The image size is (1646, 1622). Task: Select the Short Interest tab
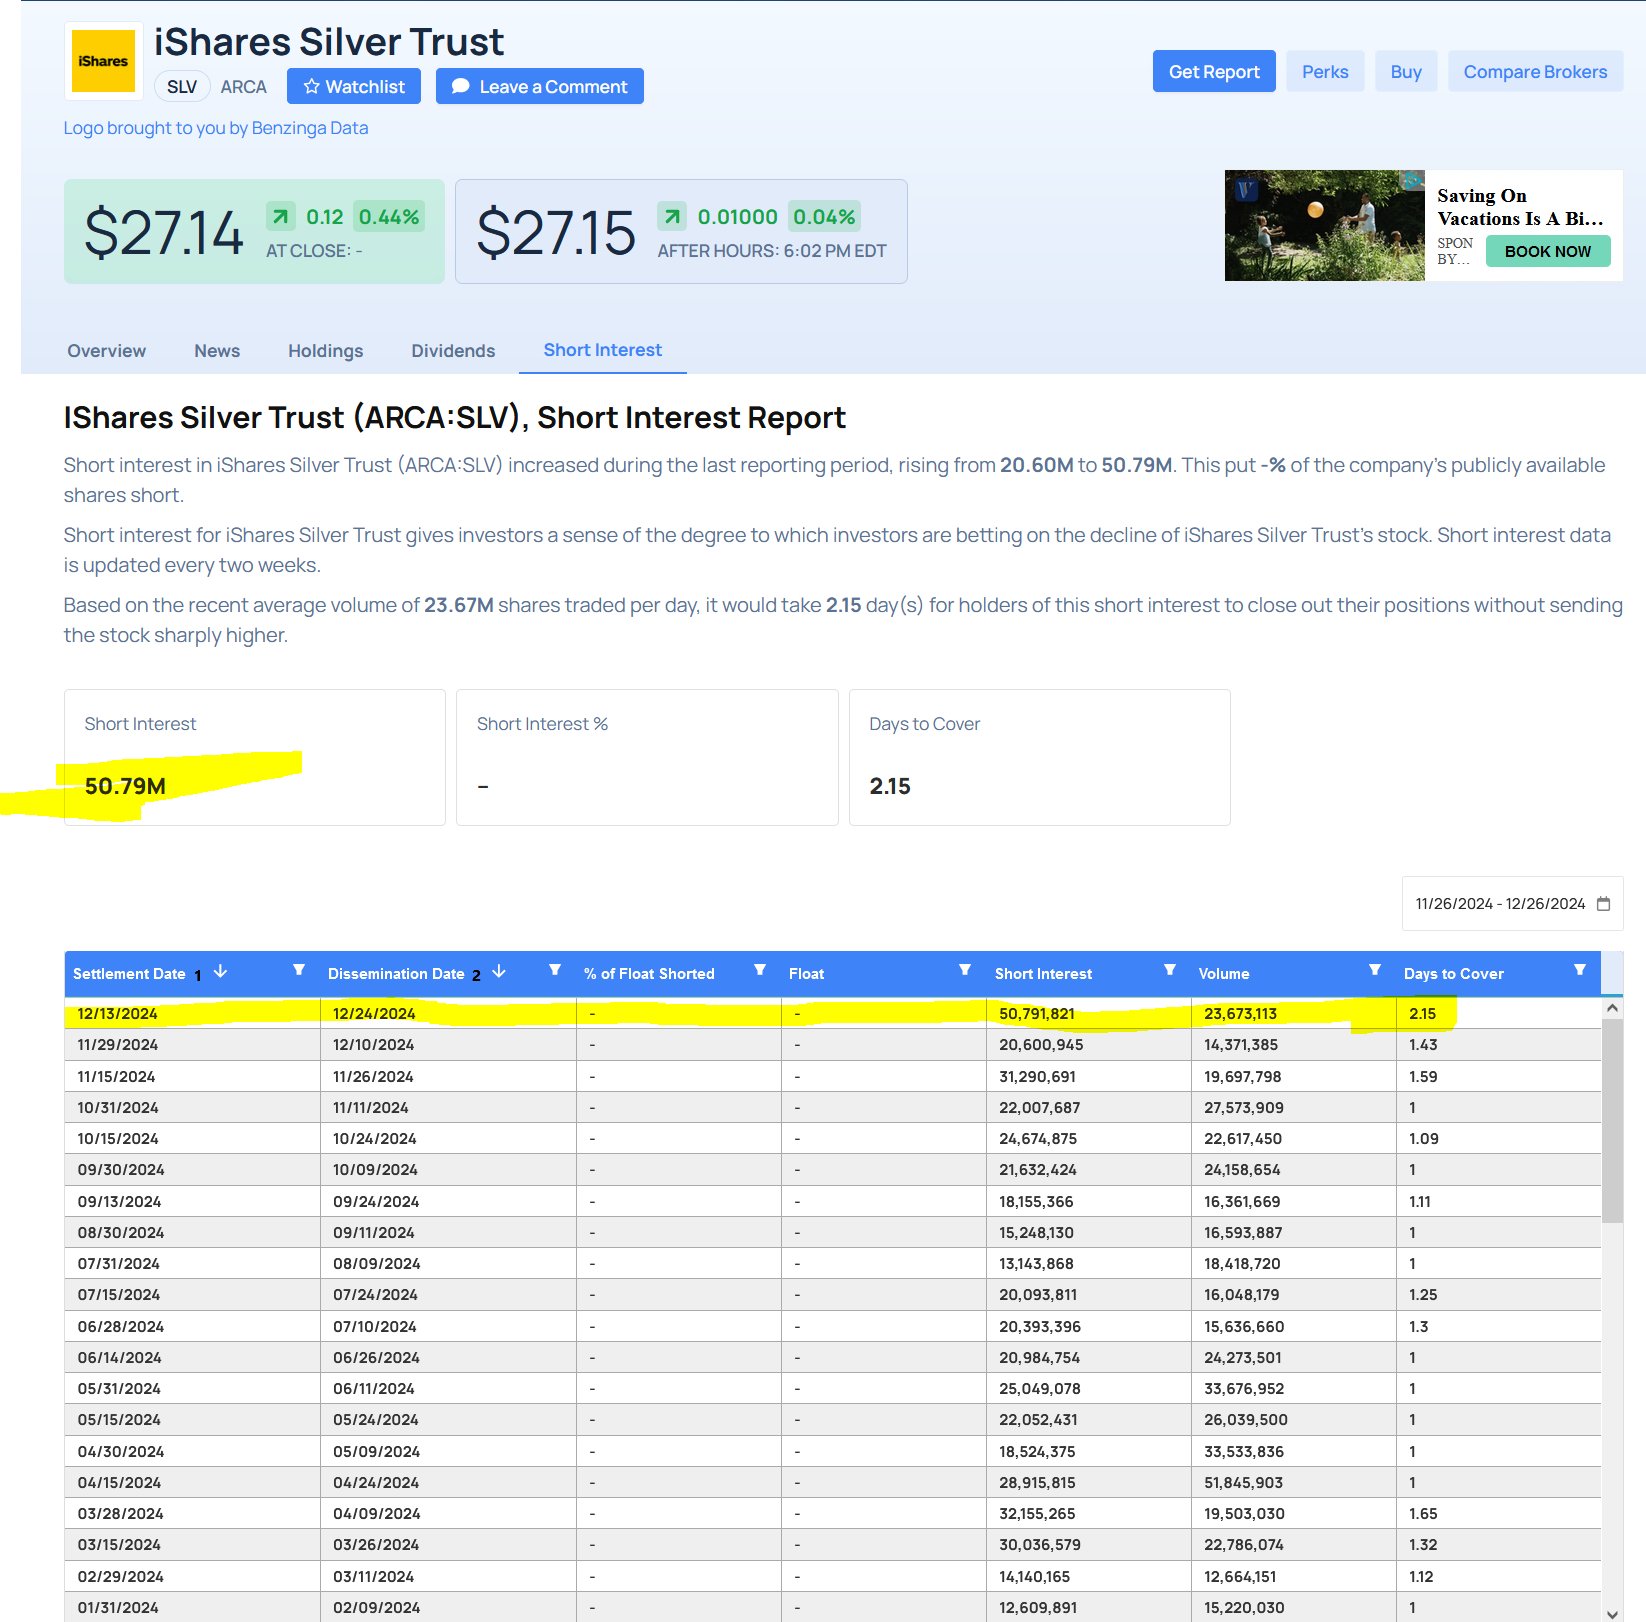(x=602, y=350)
